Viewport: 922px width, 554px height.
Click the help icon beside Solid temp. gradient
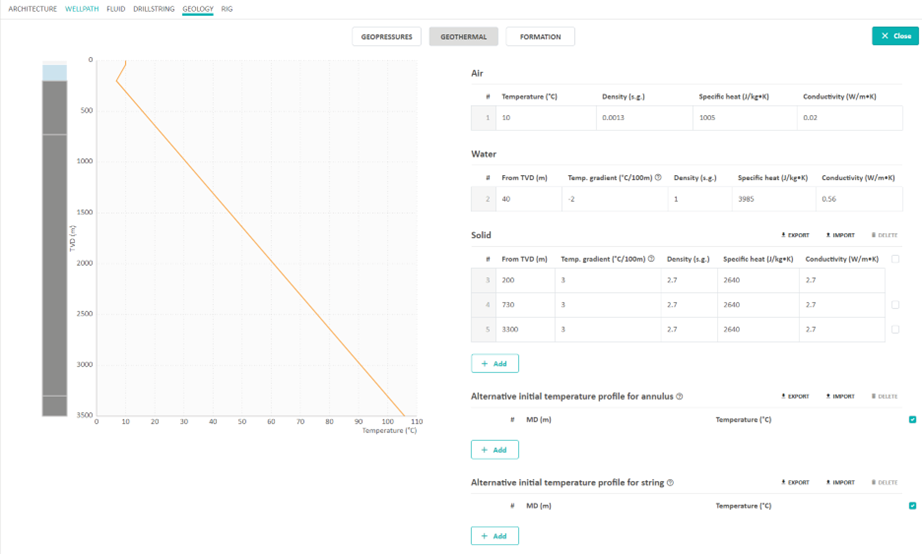tap(651, 259)
